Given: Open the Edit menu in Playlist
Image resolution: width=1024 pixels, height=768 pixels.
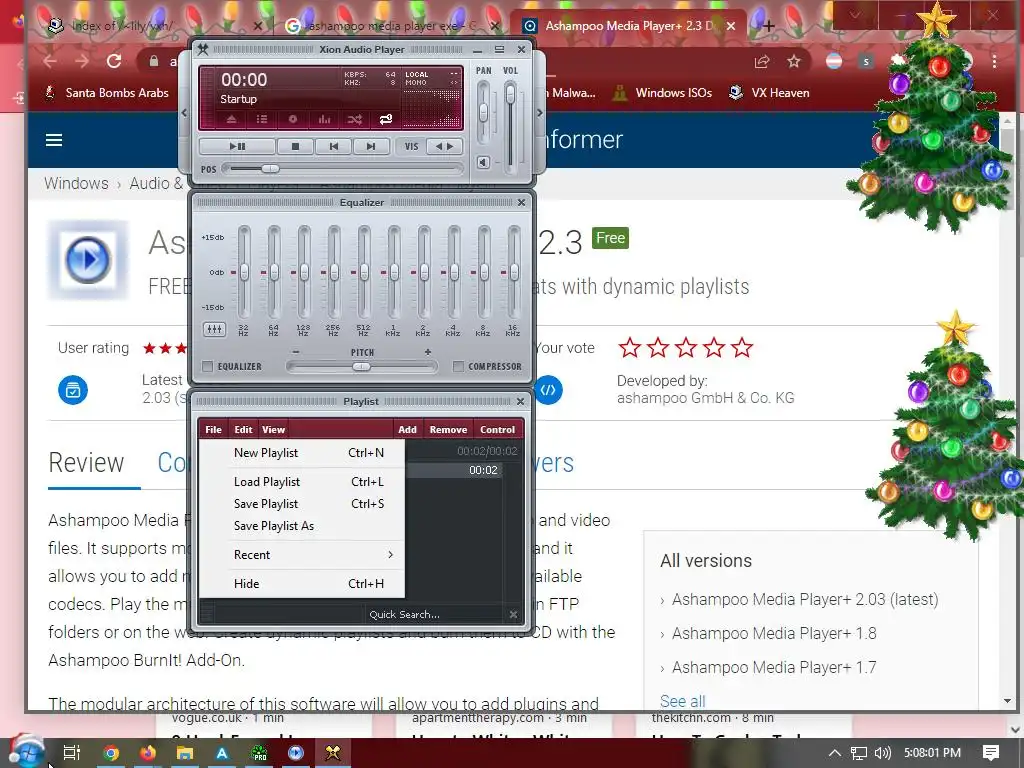Looking at the screenshot, I should tap(243, 429).
